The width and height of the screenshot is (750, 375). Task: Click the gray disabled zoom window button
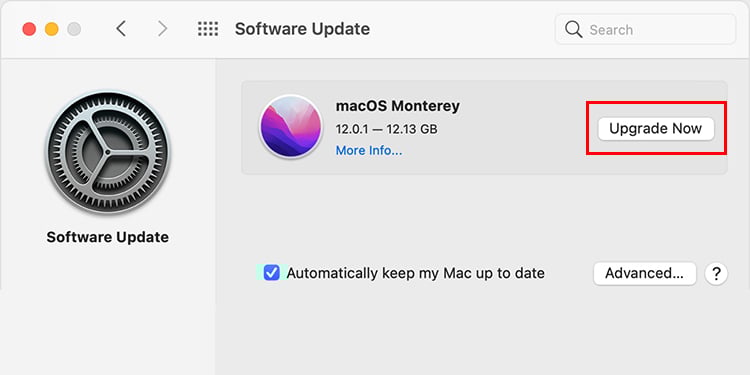click(x=74, y=29)
